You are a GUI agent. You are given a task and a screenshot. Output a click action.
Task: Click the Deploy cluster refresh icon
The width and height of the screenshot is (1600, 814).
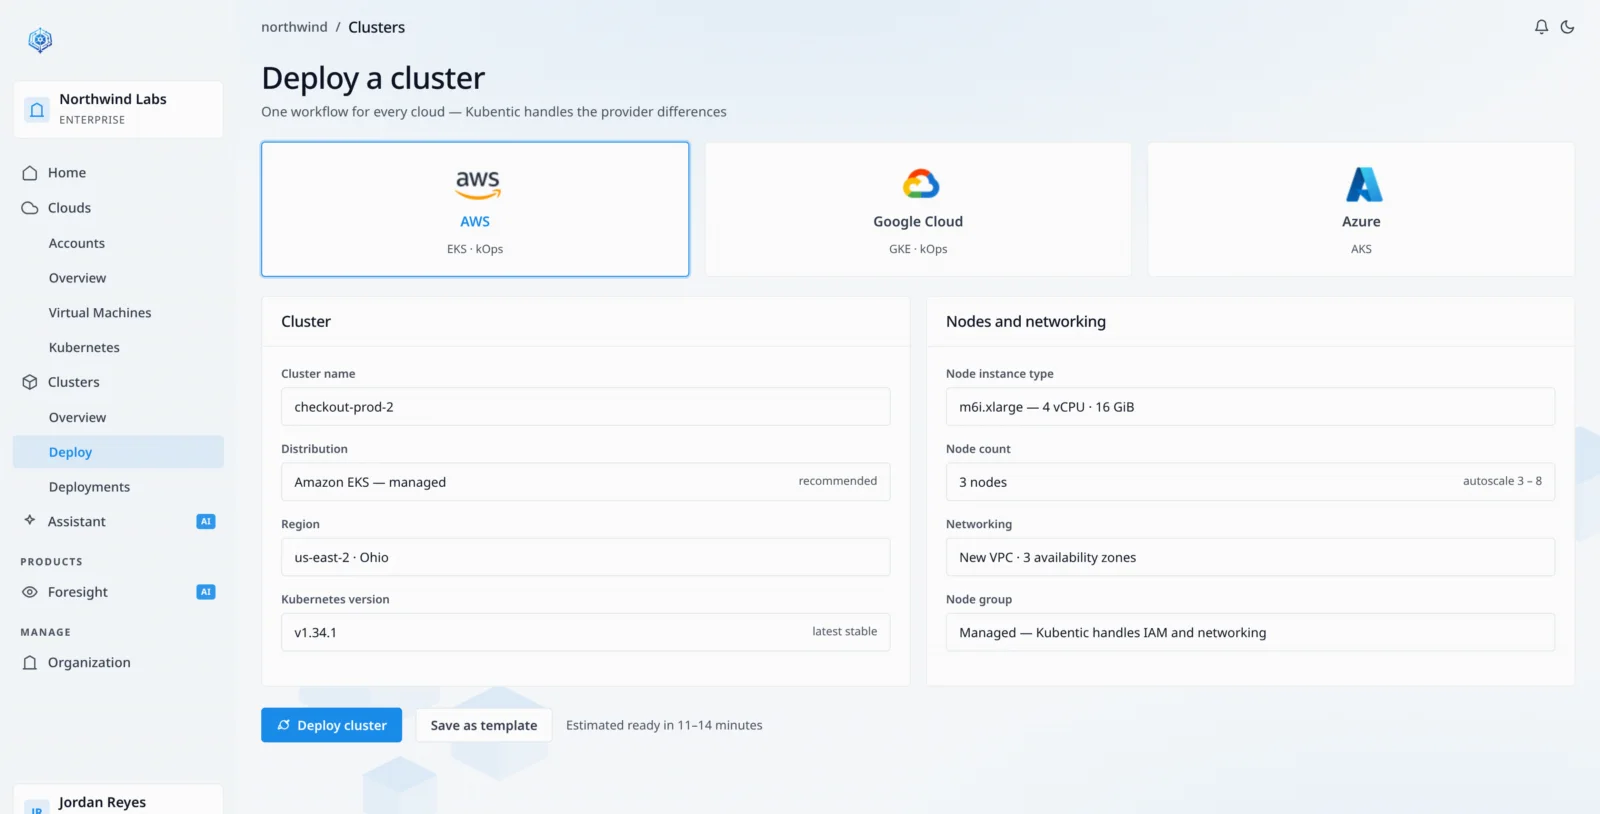click(x=284, y=725)
